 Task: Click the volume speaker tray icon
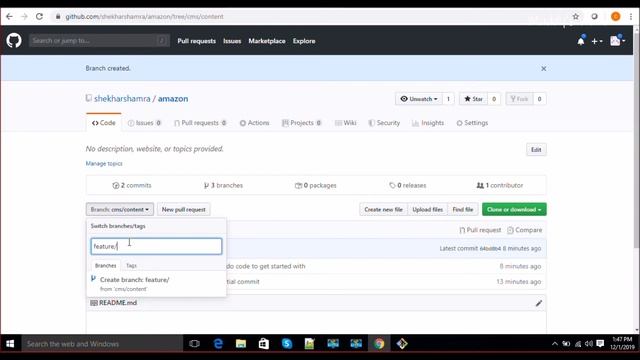click(589, 344)
